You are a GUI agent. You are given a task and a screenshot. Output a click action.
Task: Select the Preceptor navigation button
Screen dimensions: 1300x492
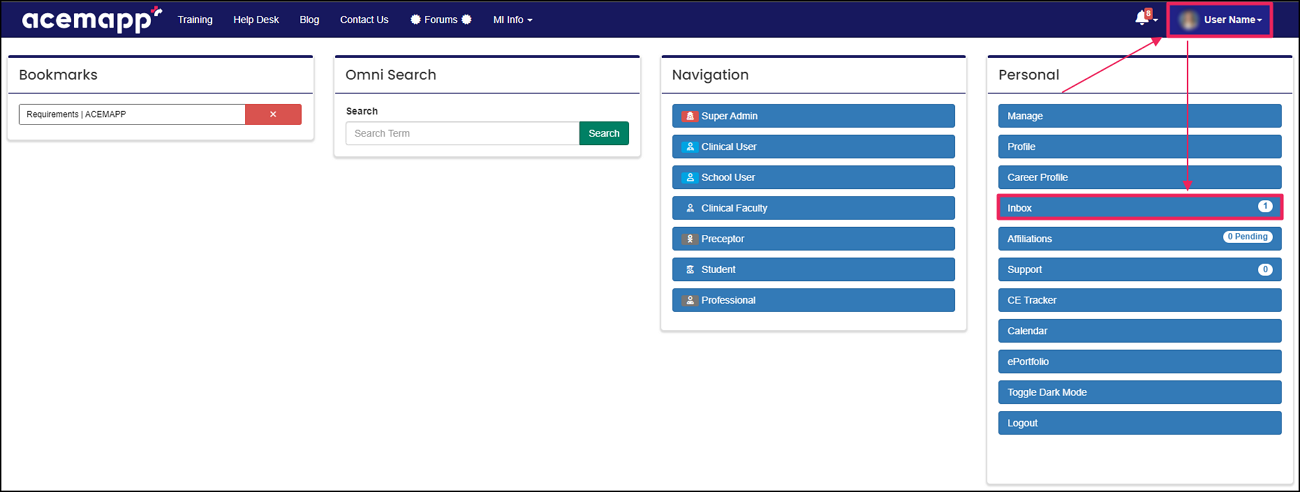click(x=813, y=239)
